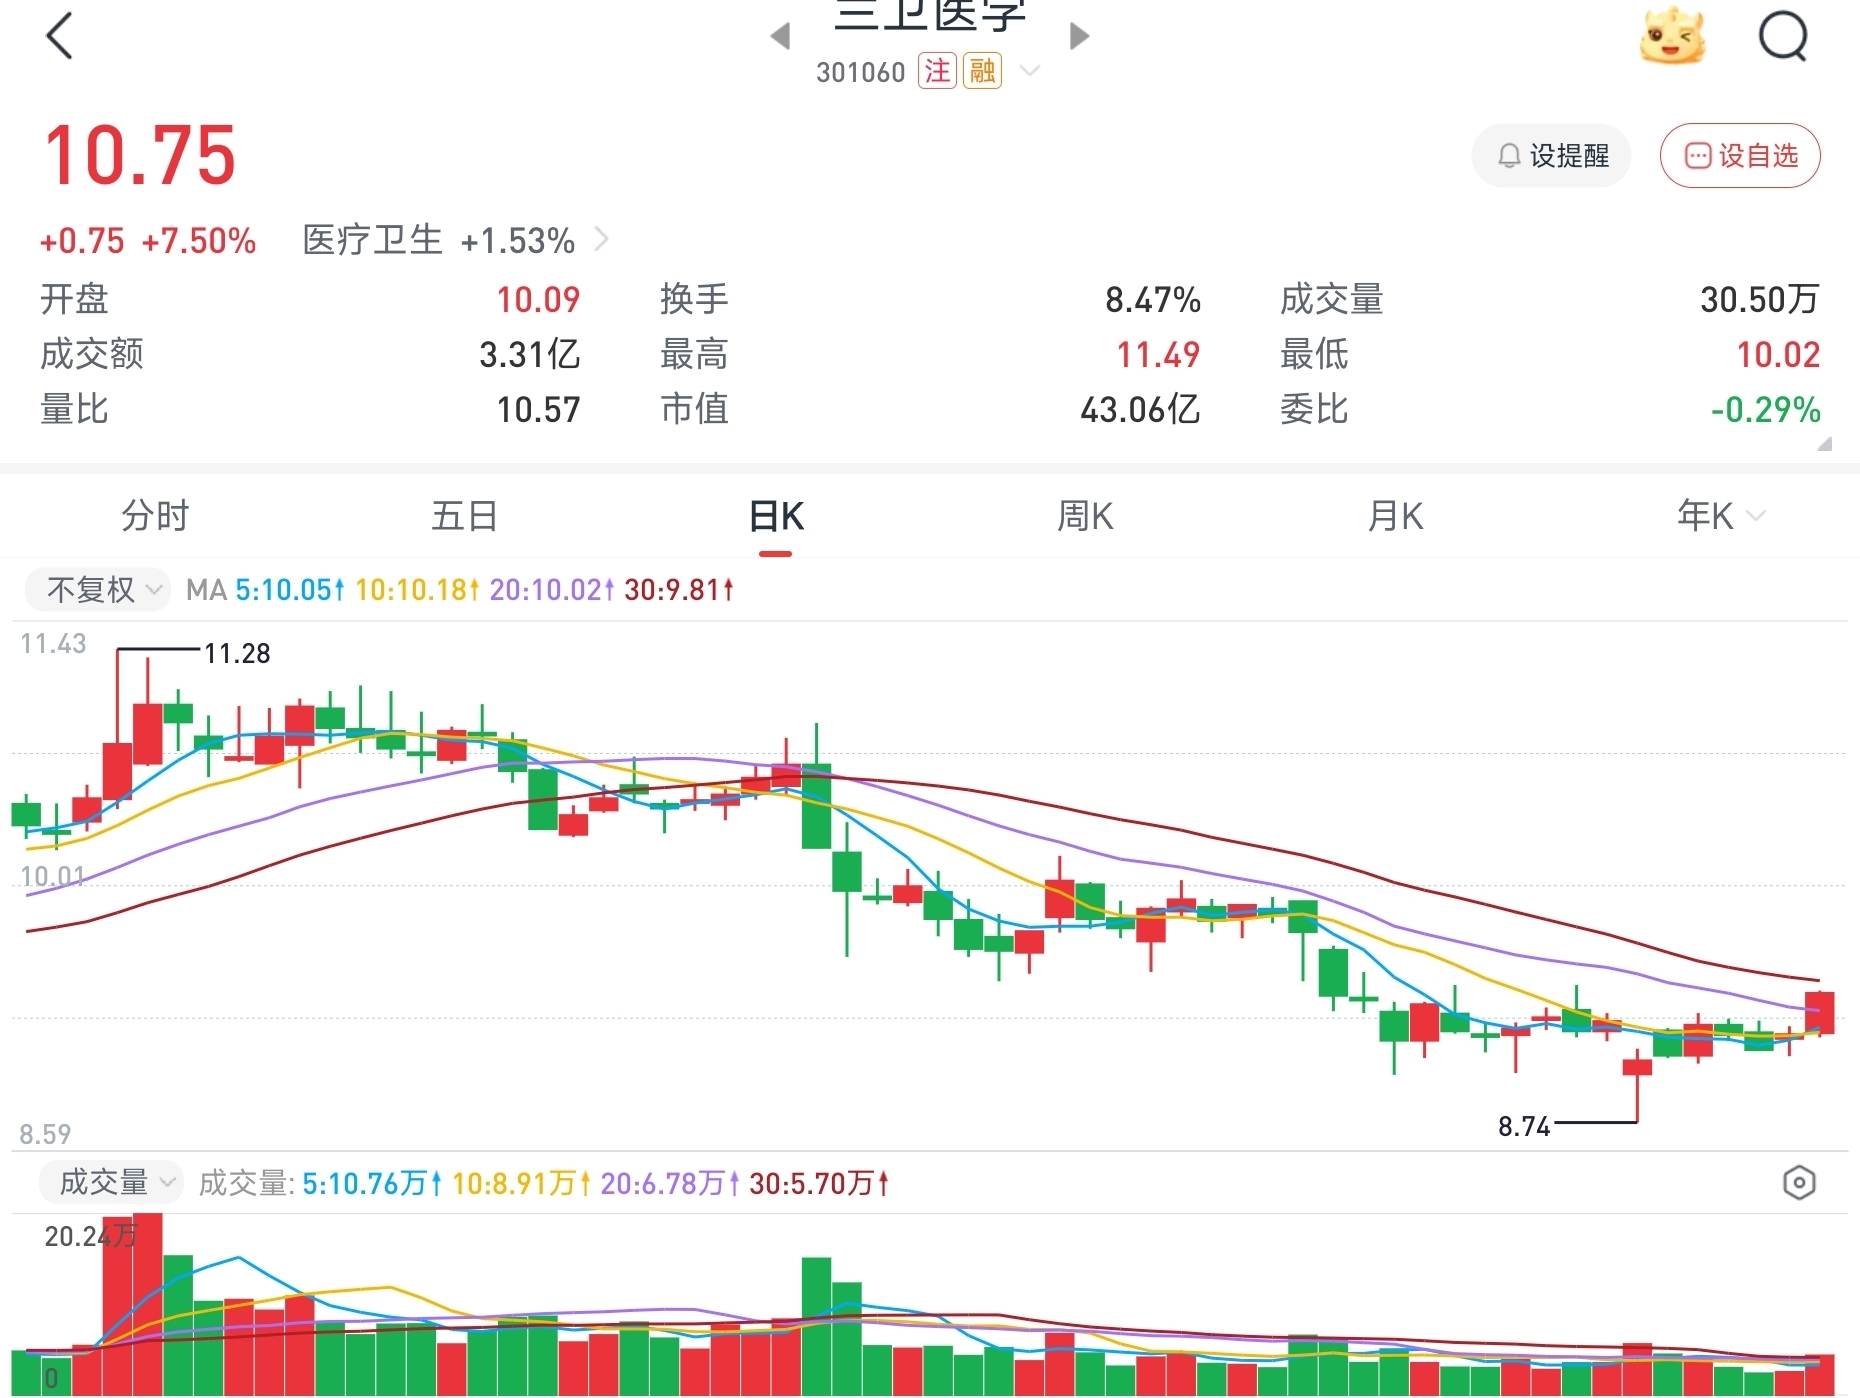The width and height of the screenshot is (1860, 1398).
Task: Open the search magnifier icon
Action: tap(1783, 36)
